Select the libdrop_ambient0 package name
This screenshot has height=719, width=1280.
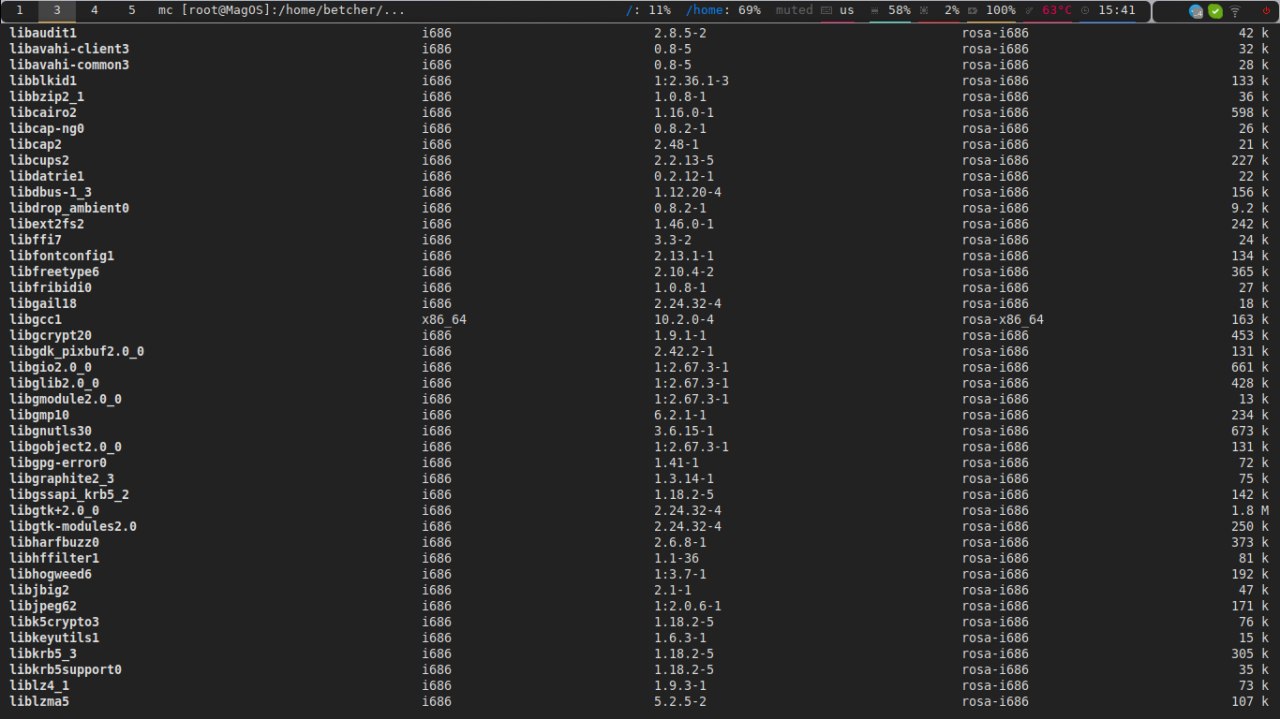(x=69, y=208)
